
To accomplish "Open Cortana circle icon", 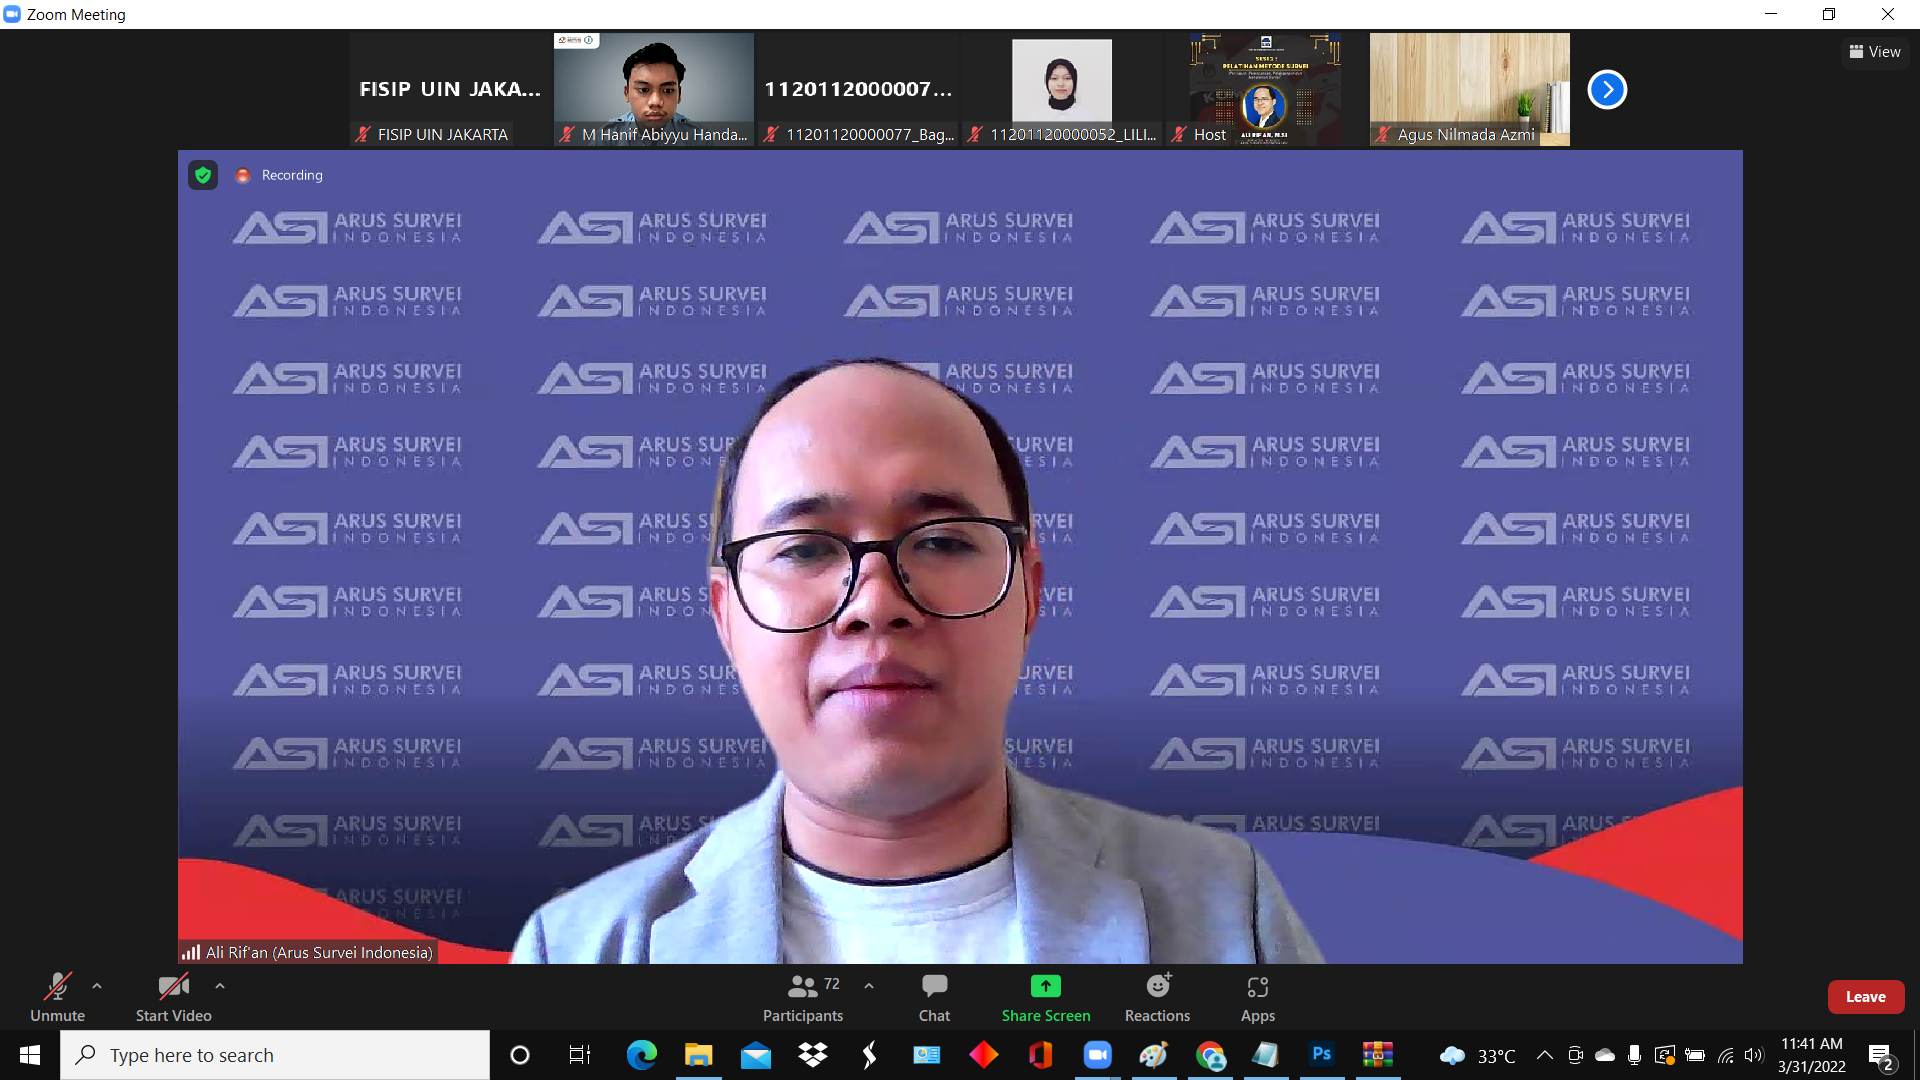I will (x=520, y=1055).
